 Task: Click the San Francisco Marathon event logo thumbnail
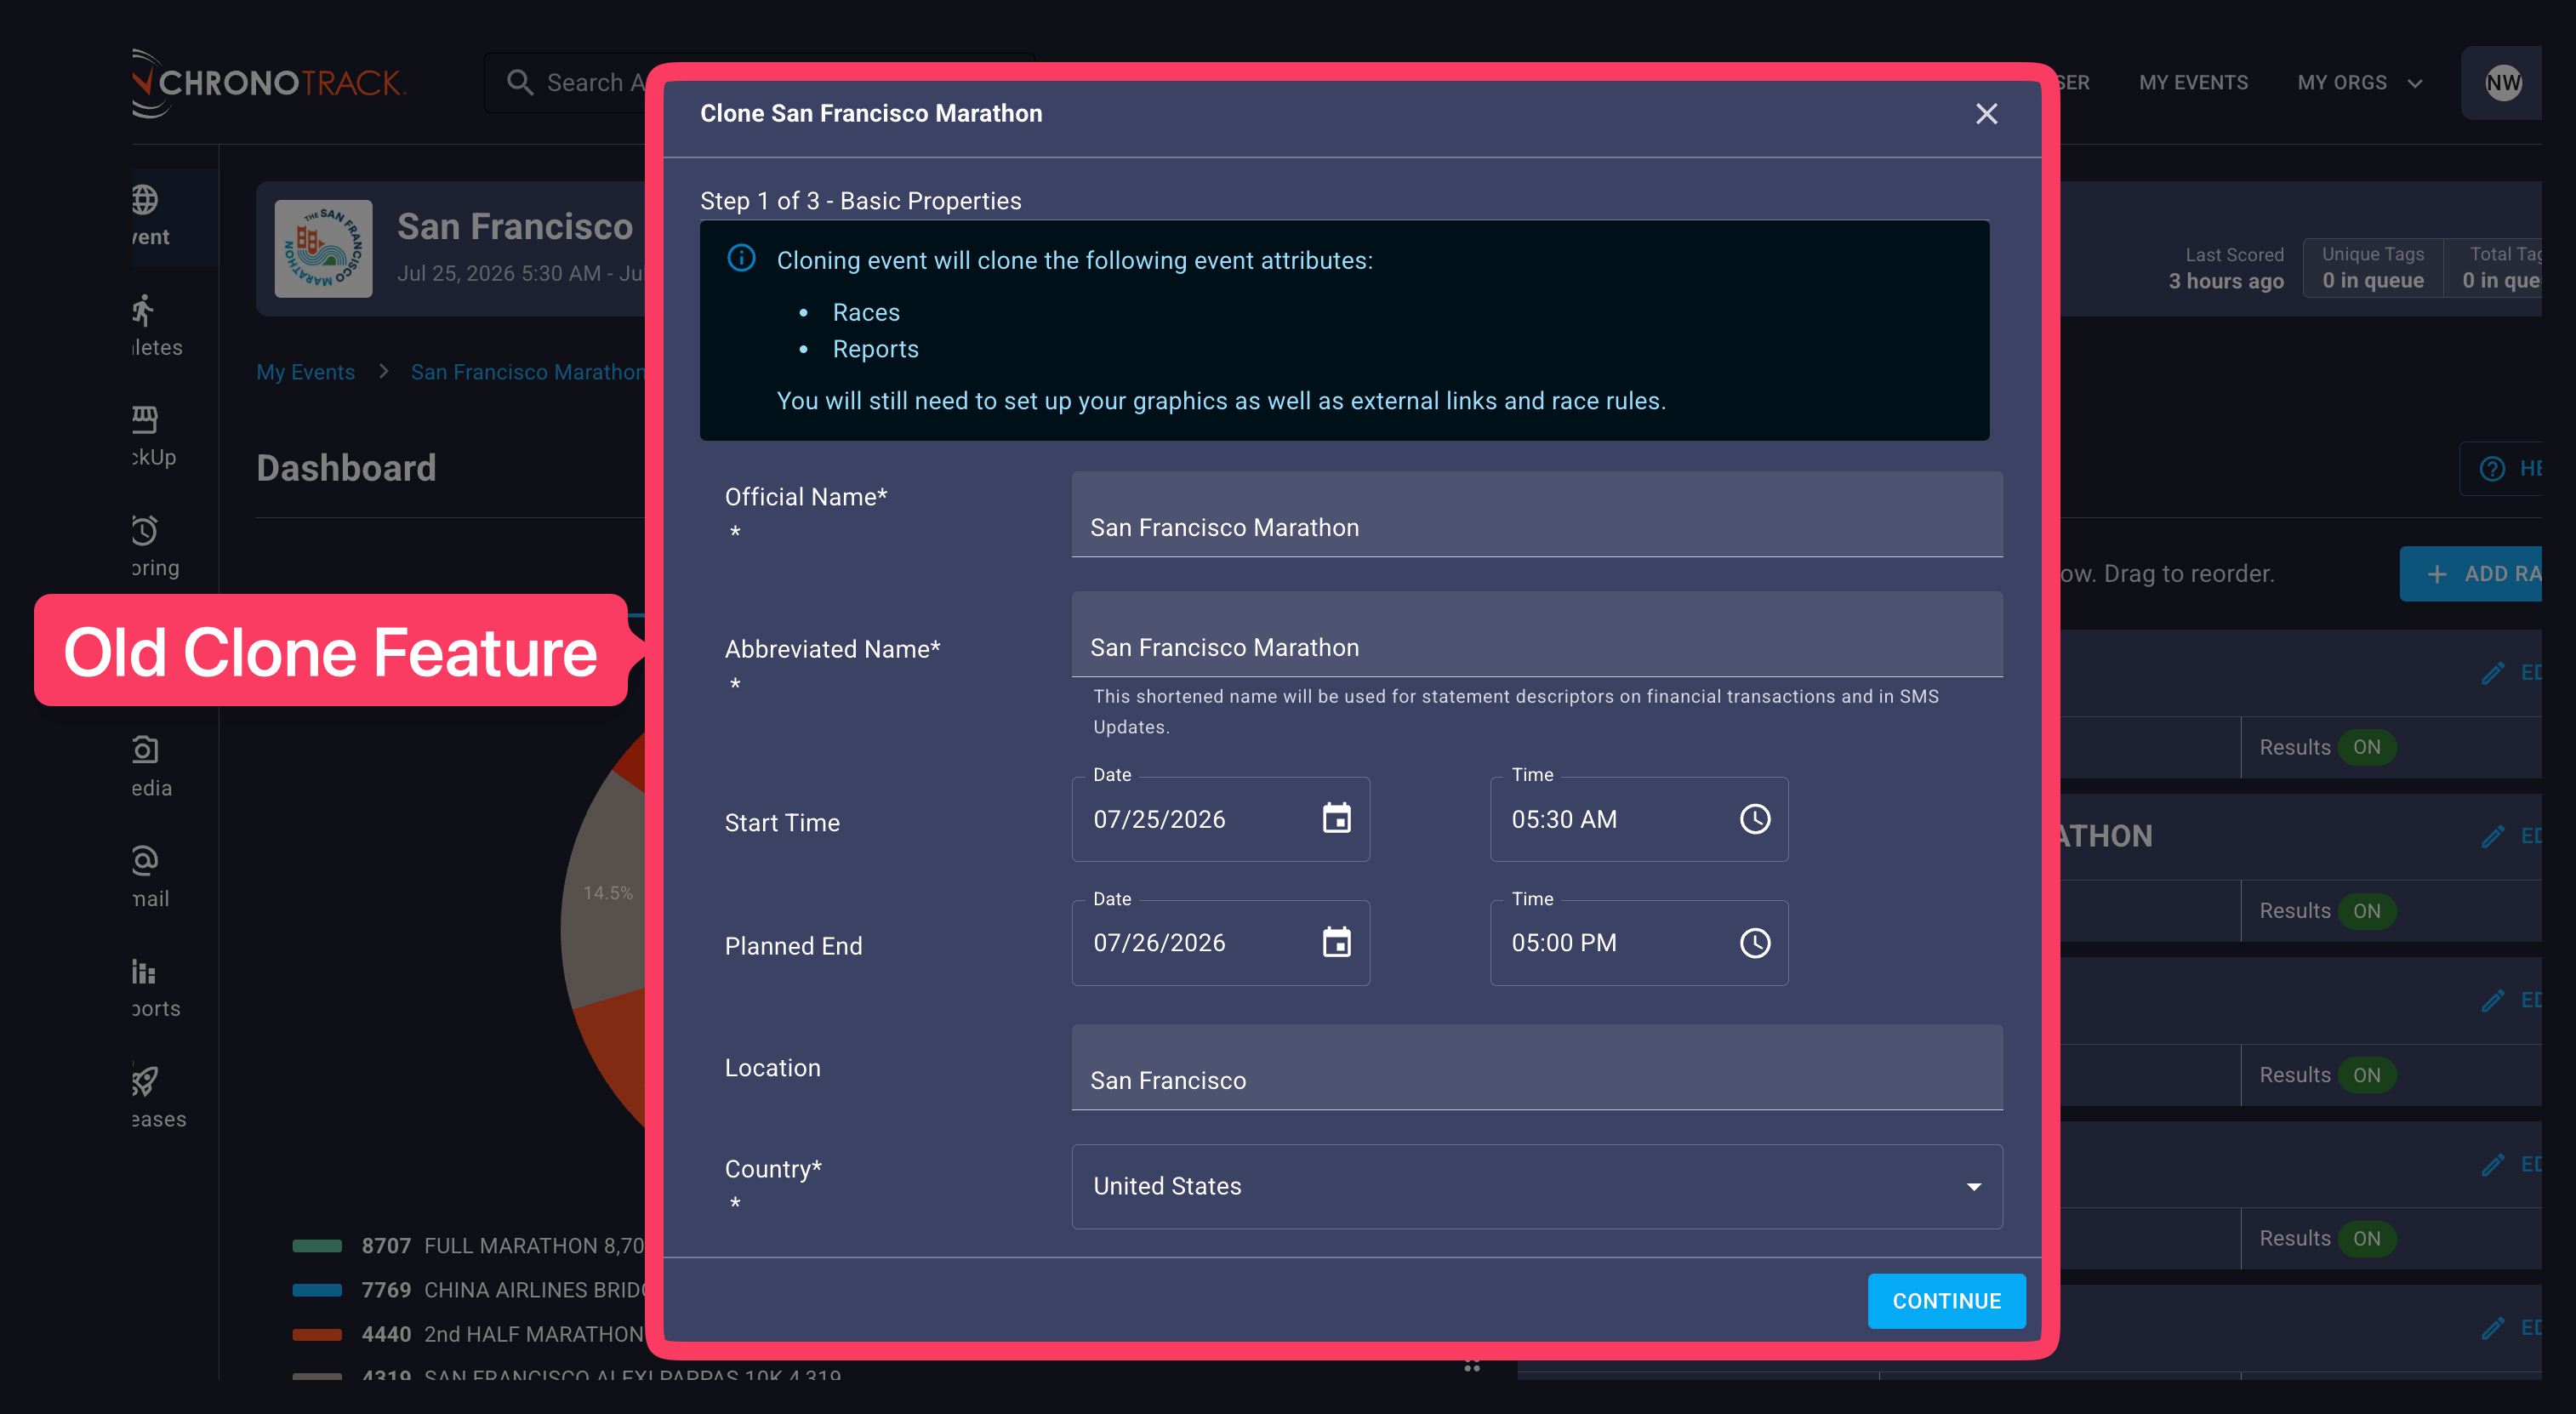coord(323,249)
